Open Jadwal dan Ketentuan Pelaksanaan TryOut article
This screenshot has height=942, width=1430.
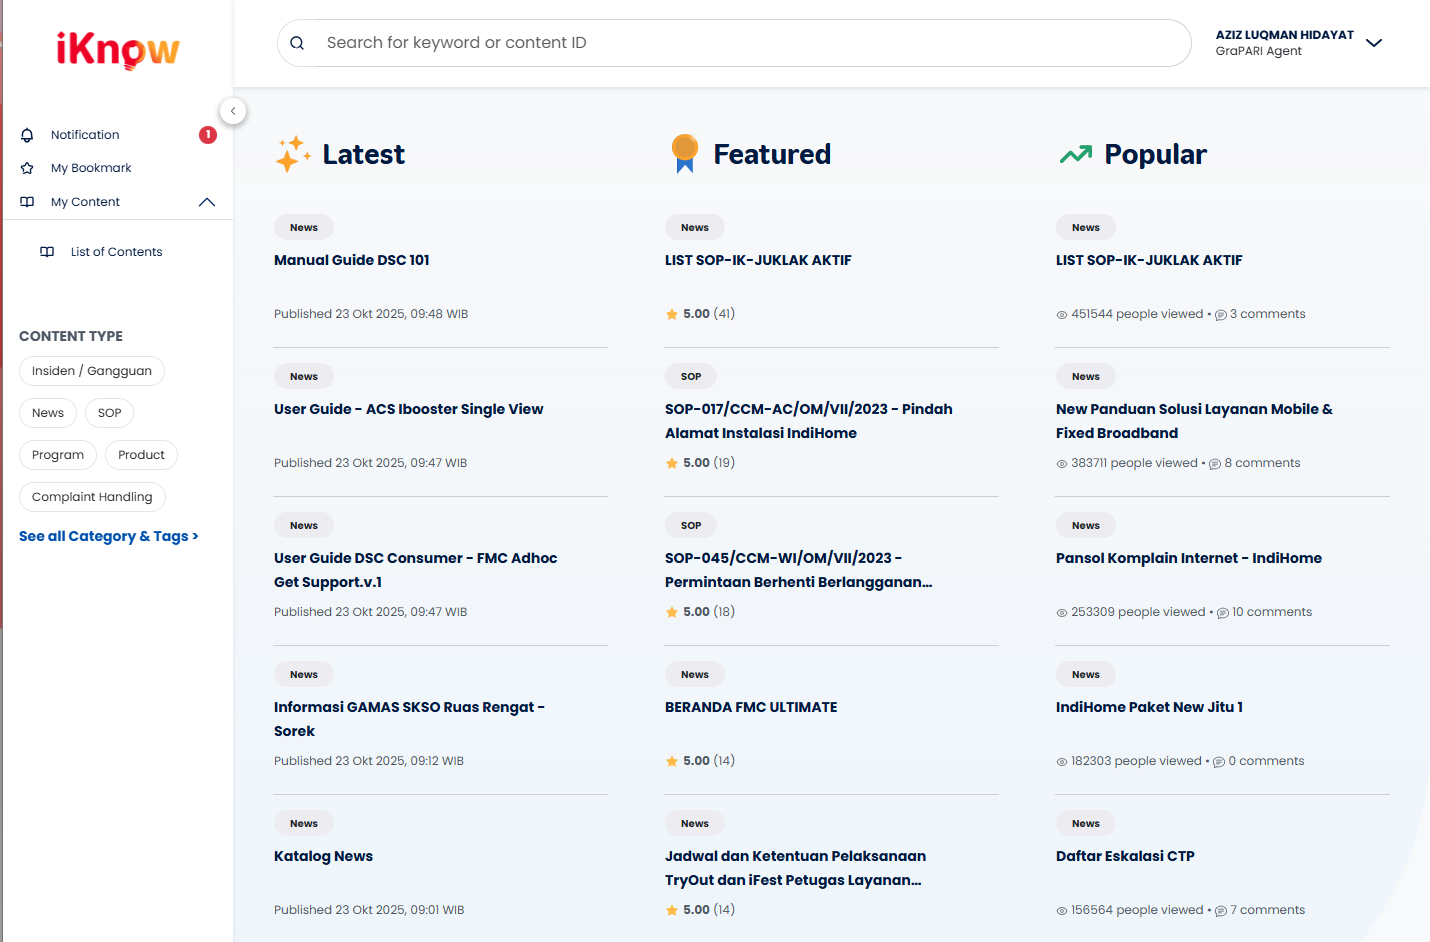796,868
